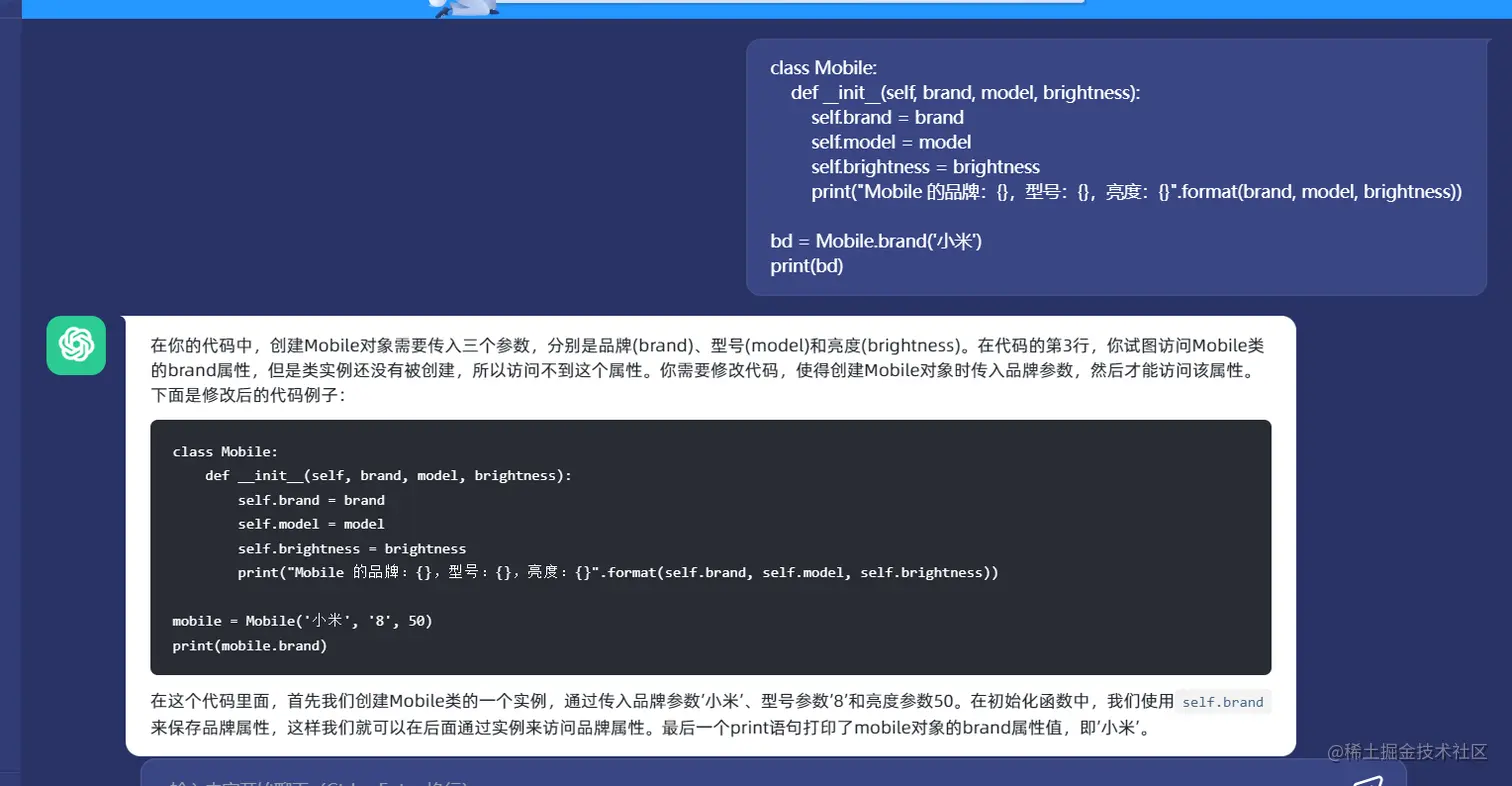Click the inline code 'self.brand' tag
1512x786 pixels.
click(x=1222, y=702)
